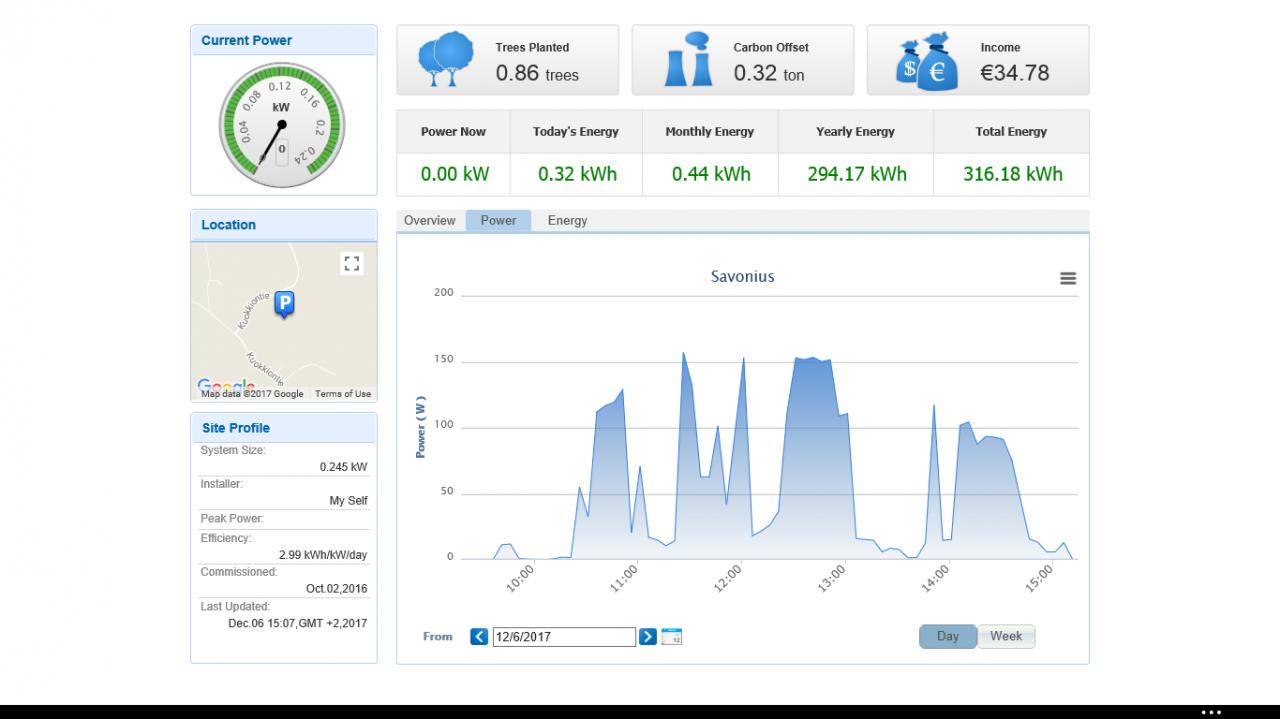Click the fullscreen icon on the map
Screen dimensions: 1280x719
(351, 264)
